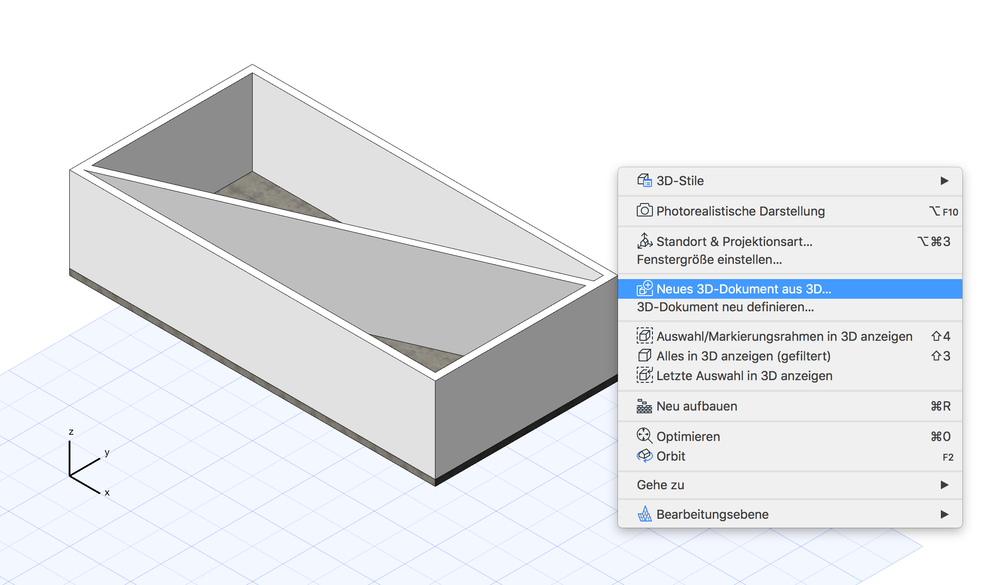Expand the Bearbeitungsebene submenu arrow

(x=944, y=514)
